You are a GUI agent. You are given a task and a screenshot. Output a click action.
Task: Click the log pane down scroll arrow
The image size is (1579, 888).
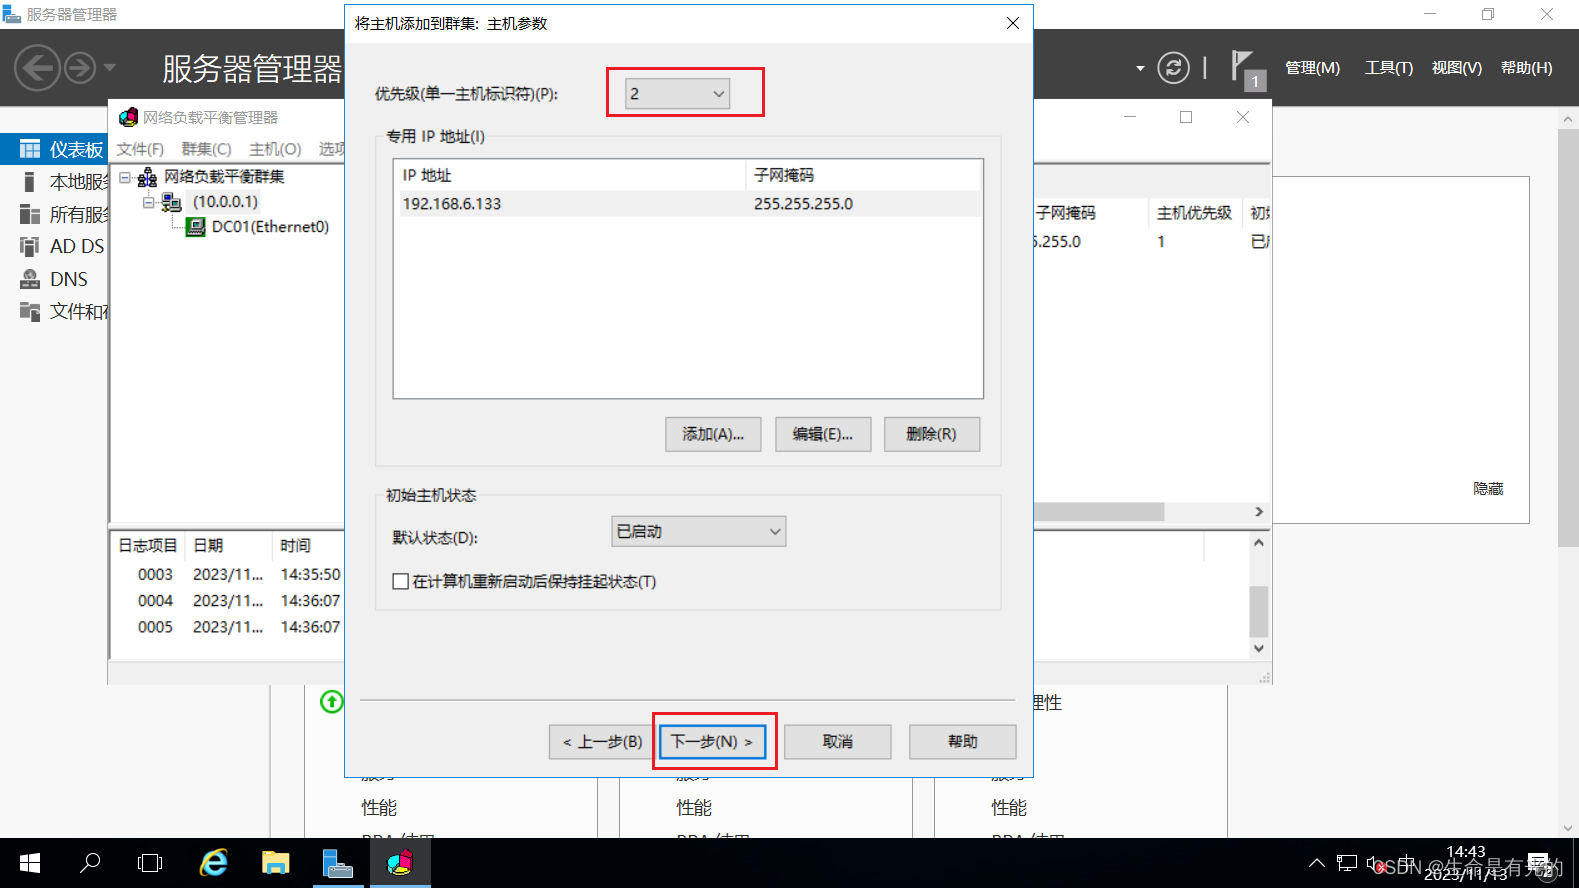click(x=1259, y=648)
